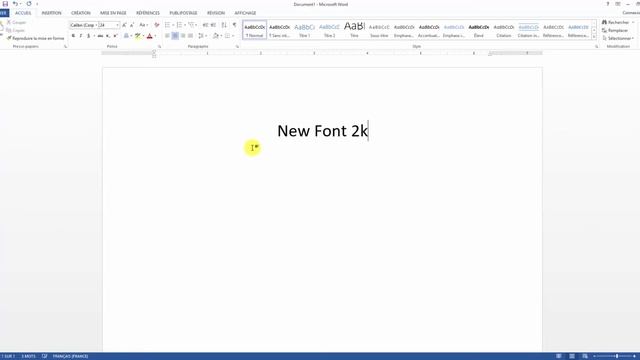The height and width of the screenshot is (360, 640).
Task: Clear all formatting icon
Action: point(157,25)
